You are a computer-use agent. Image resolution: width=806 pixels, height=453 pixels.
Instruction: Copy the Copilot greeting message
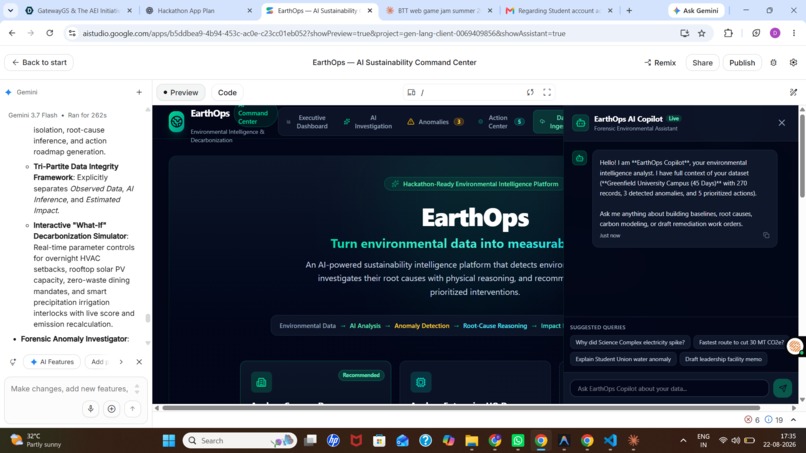tap(766, 235)
